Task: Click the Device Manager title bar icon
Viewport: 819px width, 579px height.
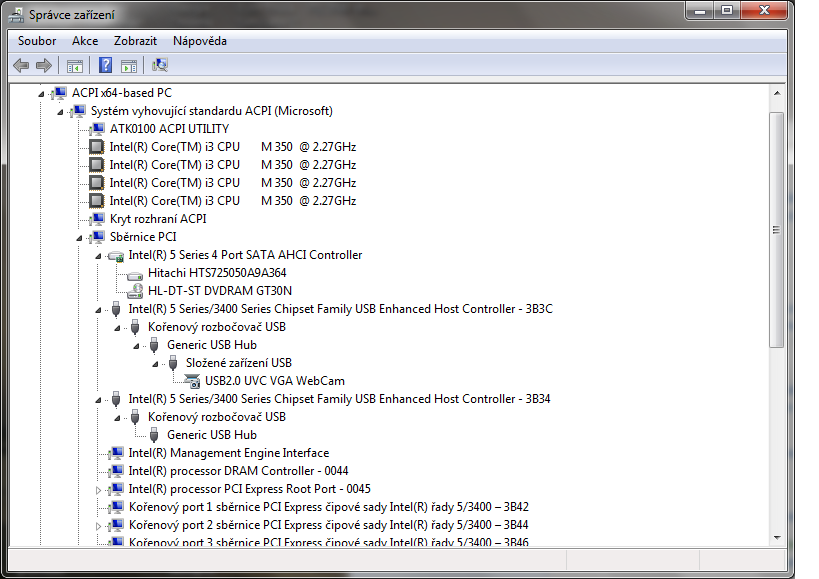Action: (16, 15)
